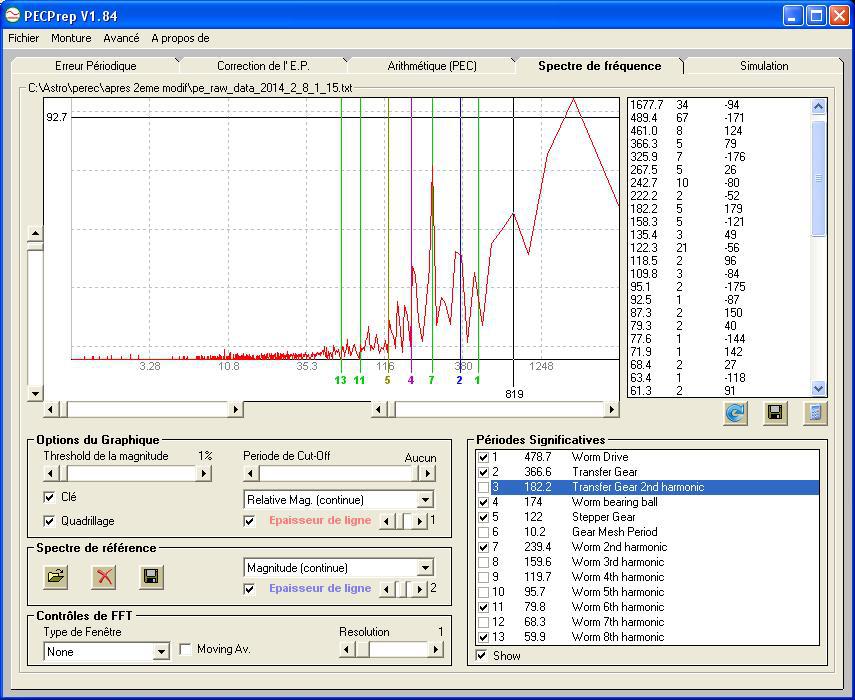Switch to the Simulation tab

763,66
